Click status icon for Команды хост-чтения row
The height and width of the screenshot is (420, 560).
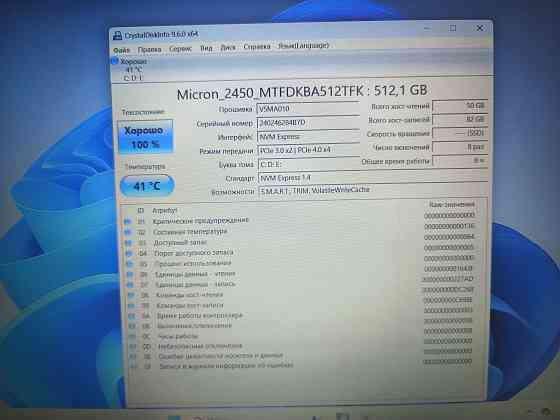[x=131, y=295]
